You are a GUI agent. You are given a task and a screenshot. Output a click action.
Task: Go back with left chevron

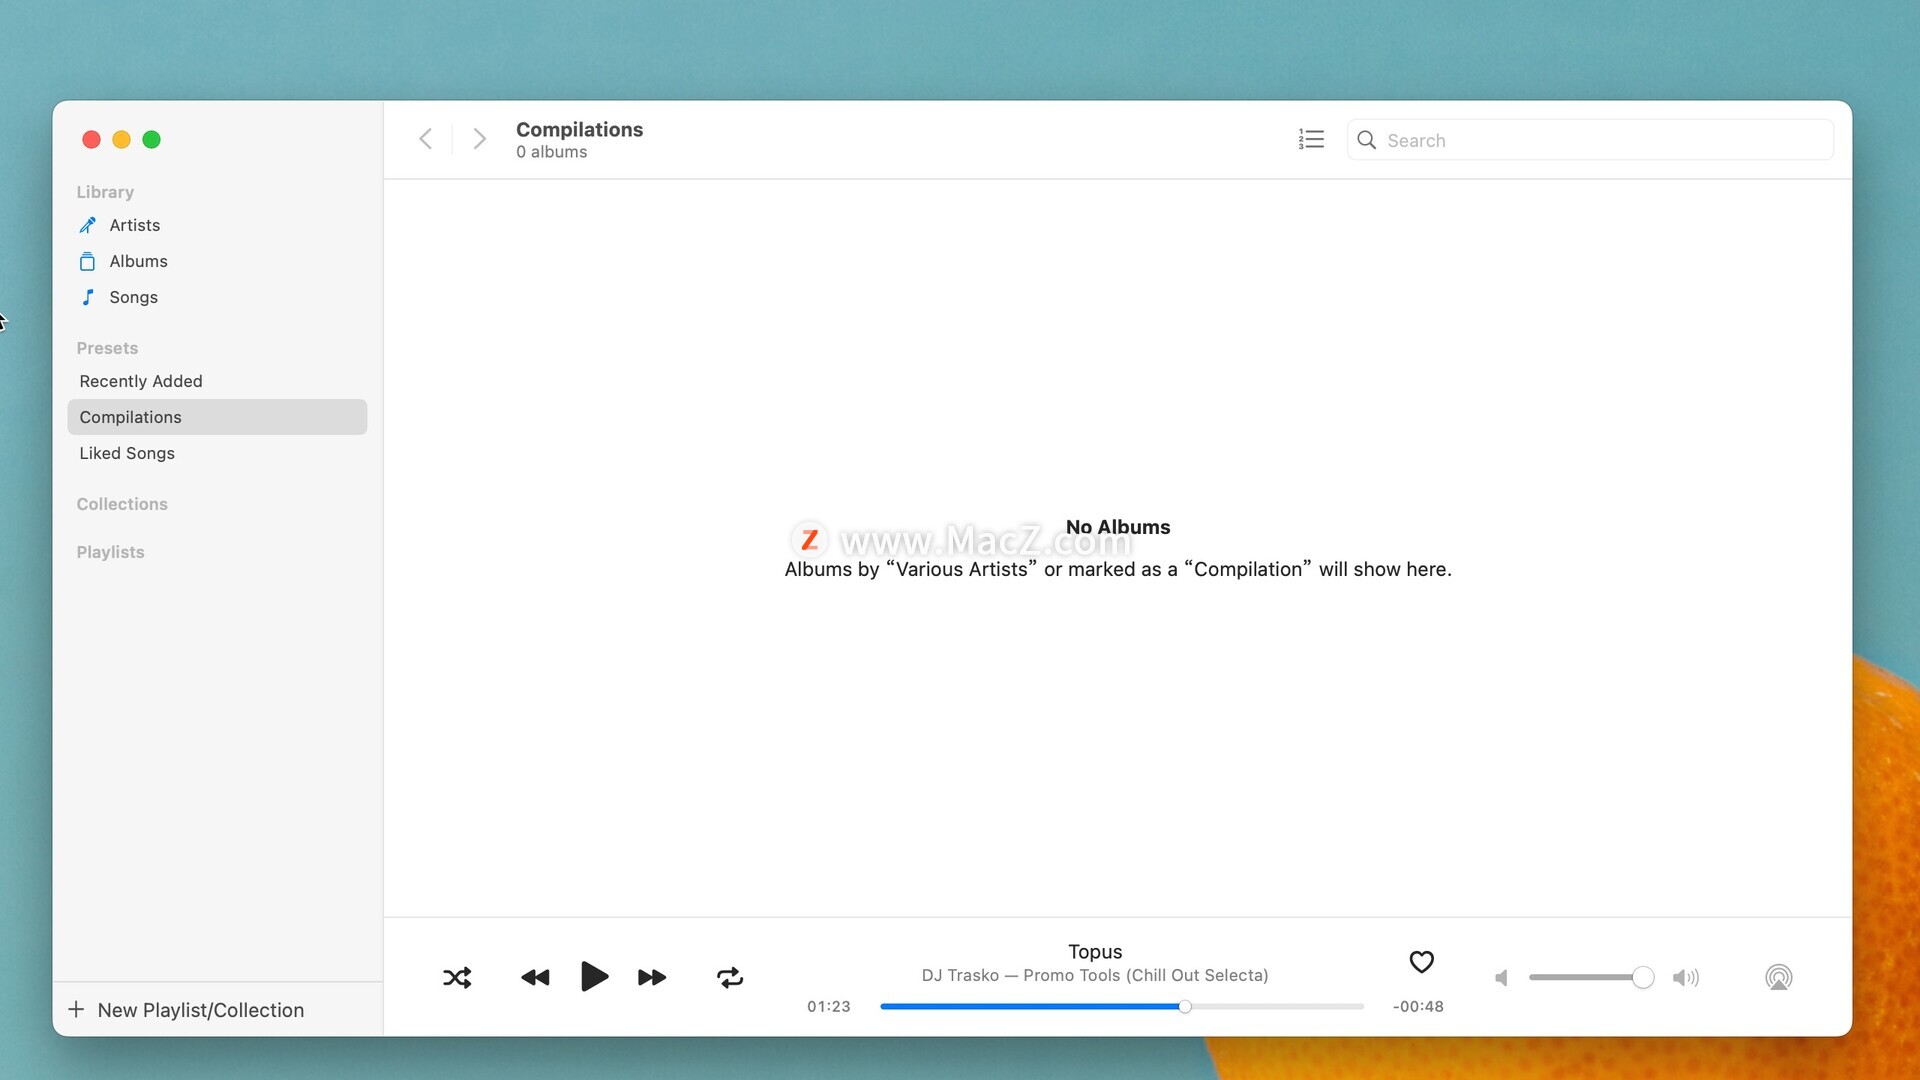coord(426,139)
